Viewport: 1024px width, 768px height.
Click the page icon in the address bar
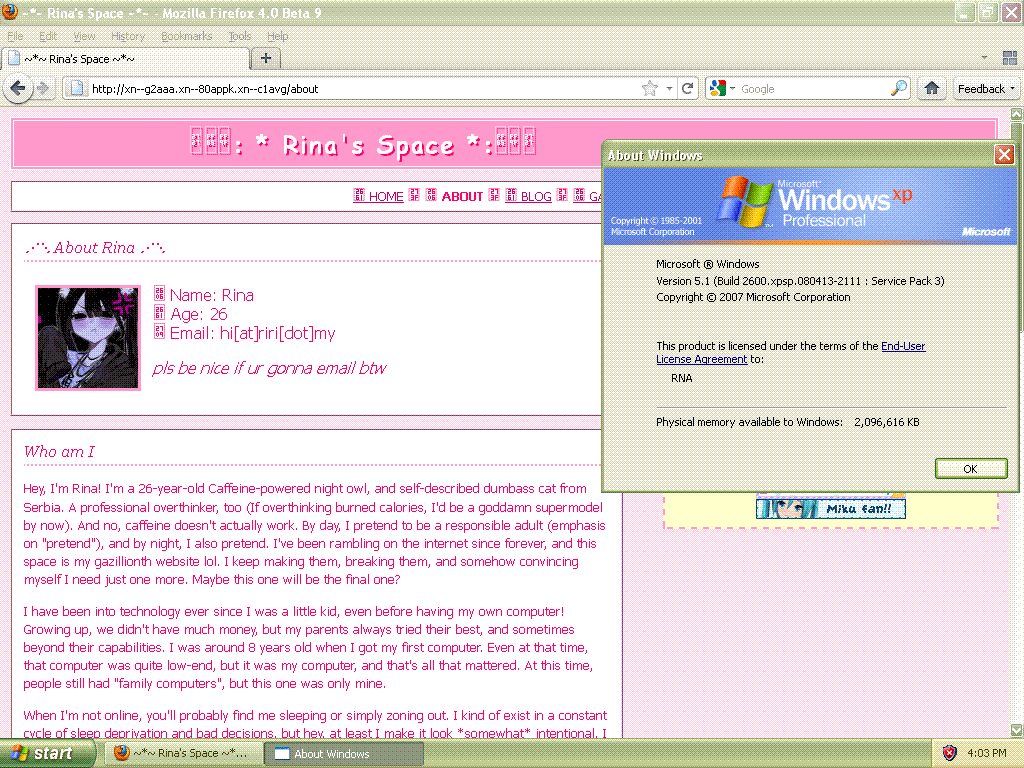click(76, 88)
